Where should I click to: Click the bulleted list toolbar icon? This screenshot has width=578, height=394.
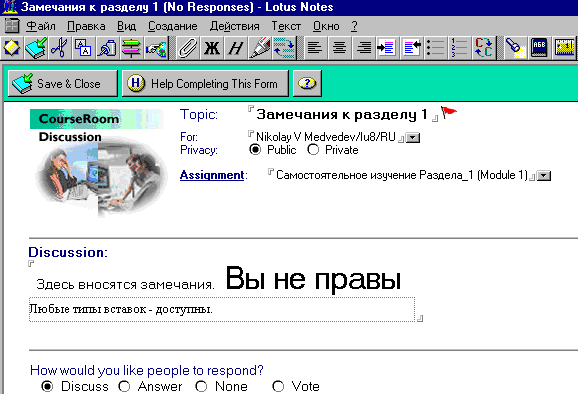(435, 48)
